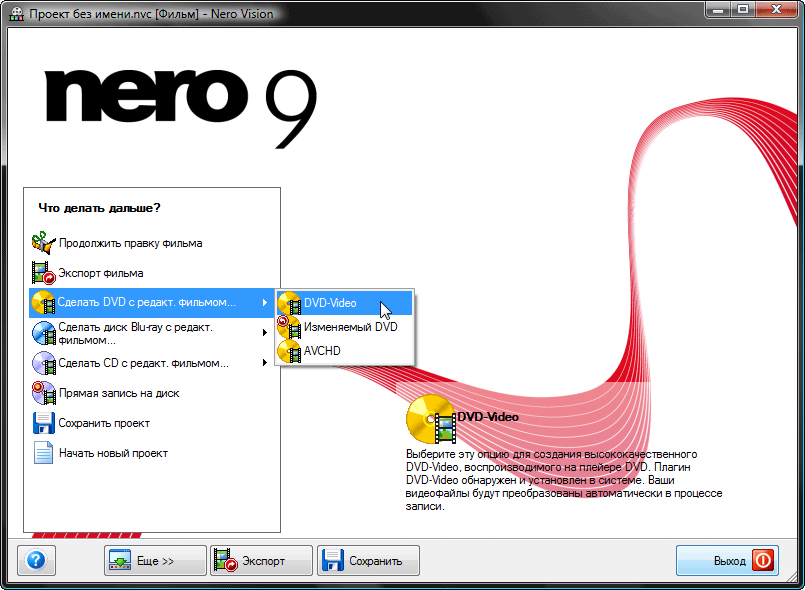This screenshot has width=805, height=590.
Task: Click the red power icon on Выход button
Action: click(x=763, y=560)
